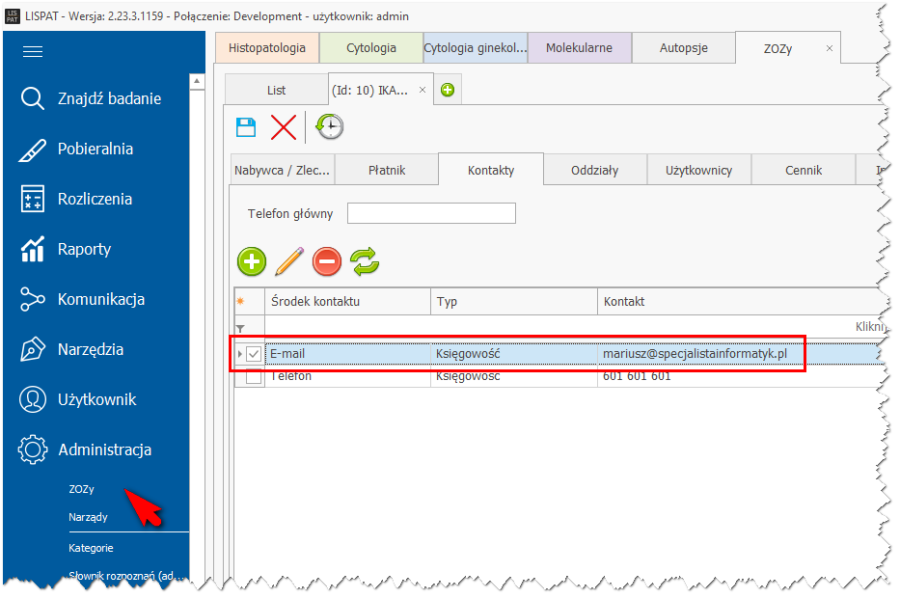Open the history clock icon

click(x=330, y=127)
